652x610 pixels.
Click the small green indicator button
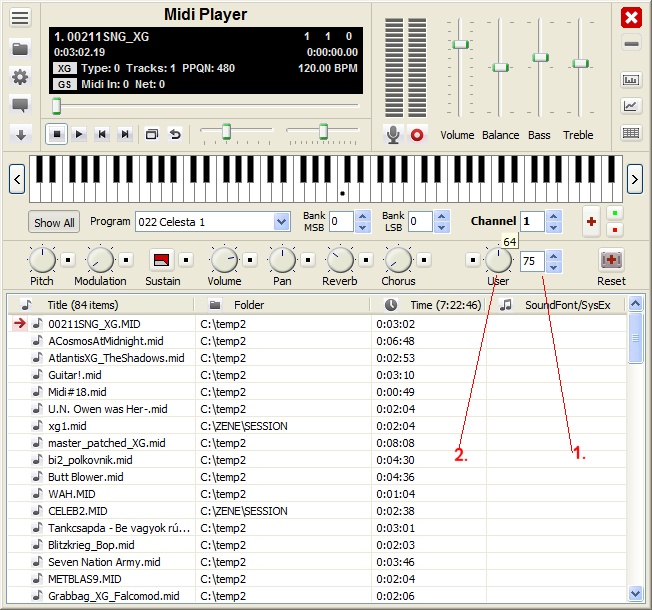point(615,213)
